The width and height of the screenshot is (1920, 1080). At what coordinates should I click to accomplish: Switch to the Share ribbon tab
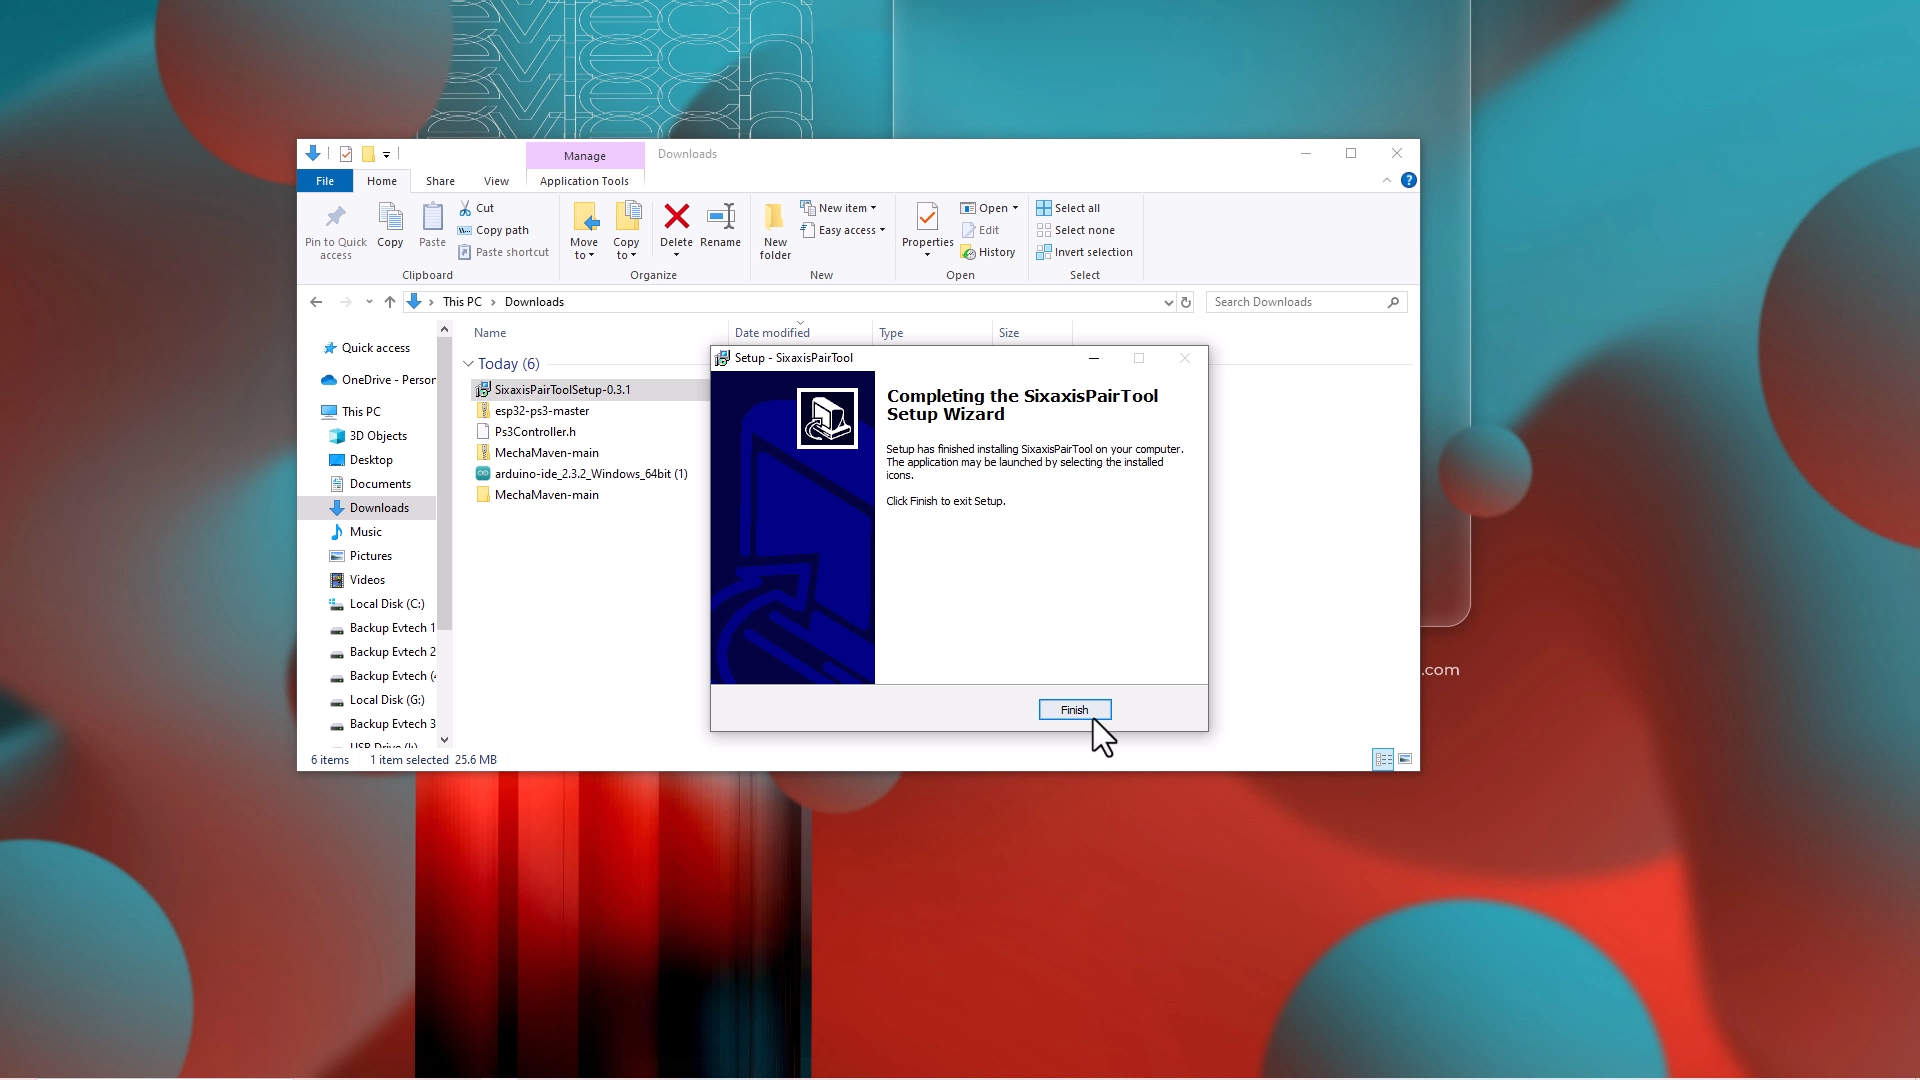pyautogui.click(x=440, y=181)
